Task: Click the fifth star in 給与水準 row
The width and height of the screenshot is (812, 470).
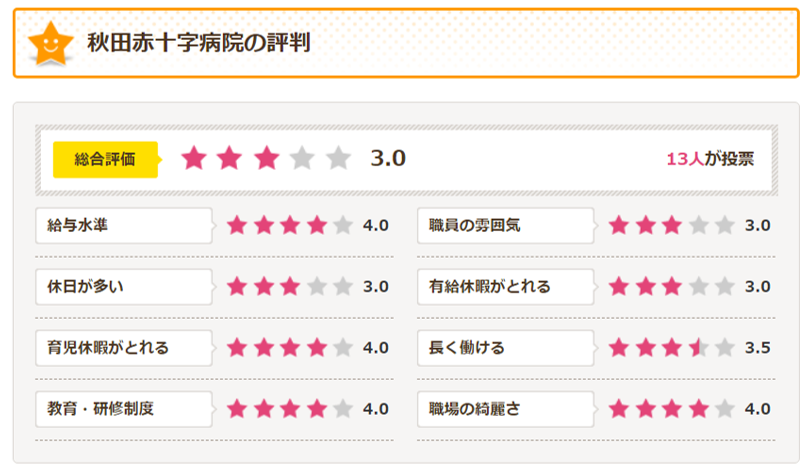Action: [342, 225]
